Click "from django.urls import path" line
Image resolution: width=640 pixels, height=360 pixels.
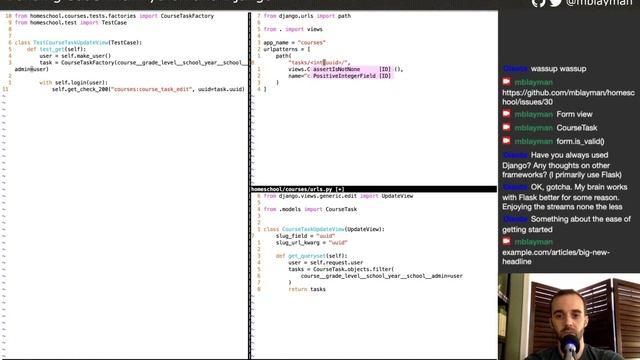click(x=307, y=16)
